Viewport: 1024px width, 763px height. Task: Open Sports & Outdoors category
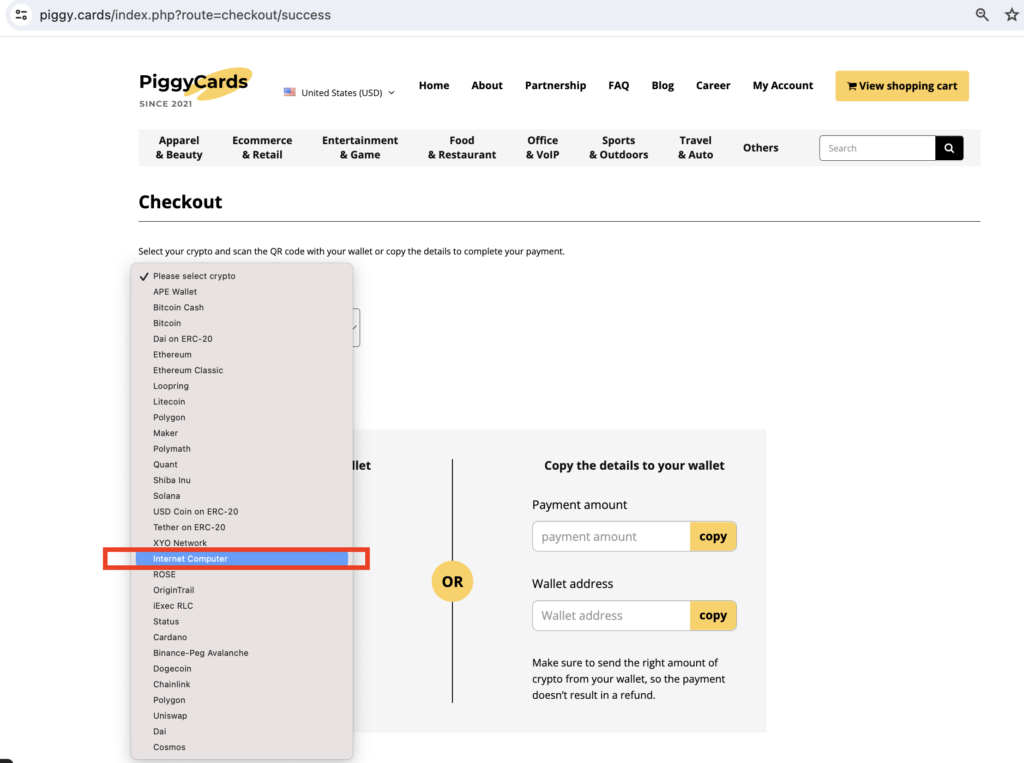618,148
